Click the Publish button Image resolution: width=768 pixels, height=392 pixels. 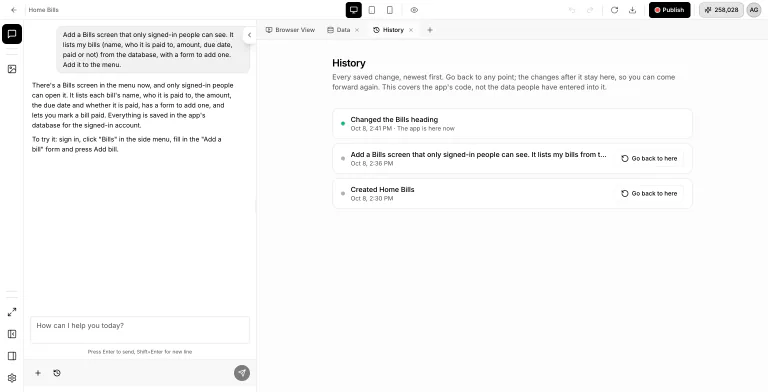tap(670, 10)
